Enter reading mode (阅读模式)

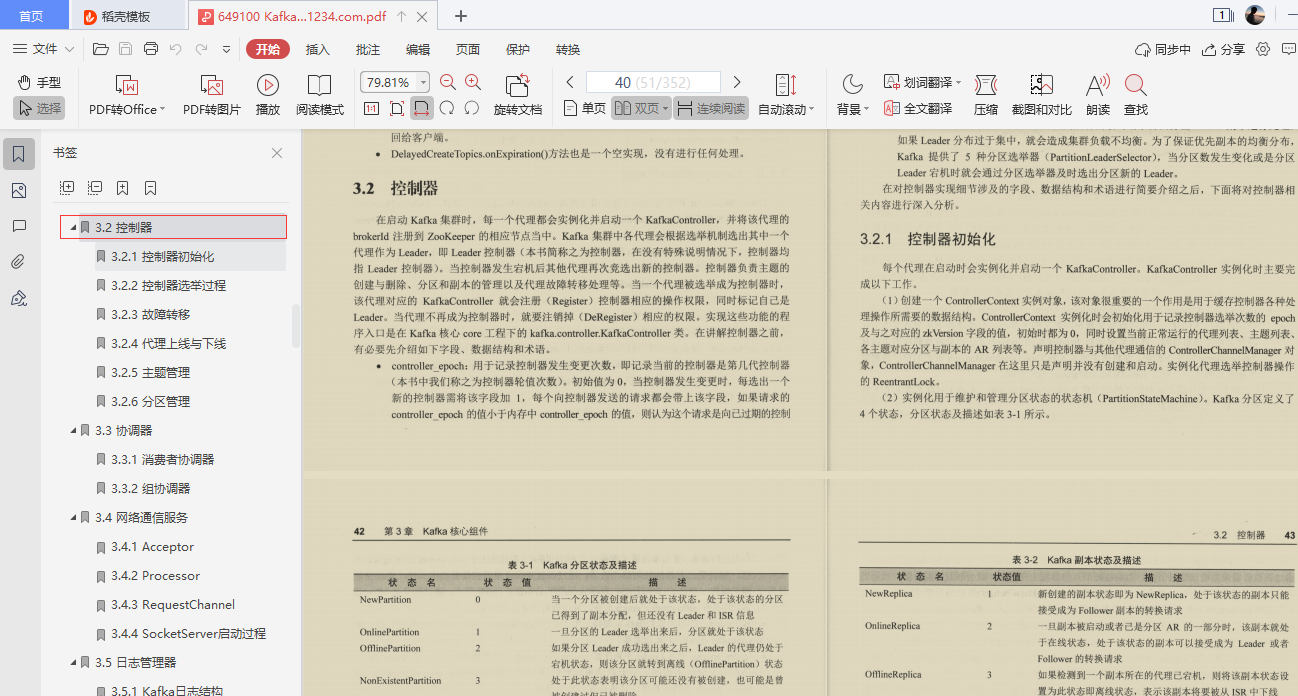(x=320, y=95)
